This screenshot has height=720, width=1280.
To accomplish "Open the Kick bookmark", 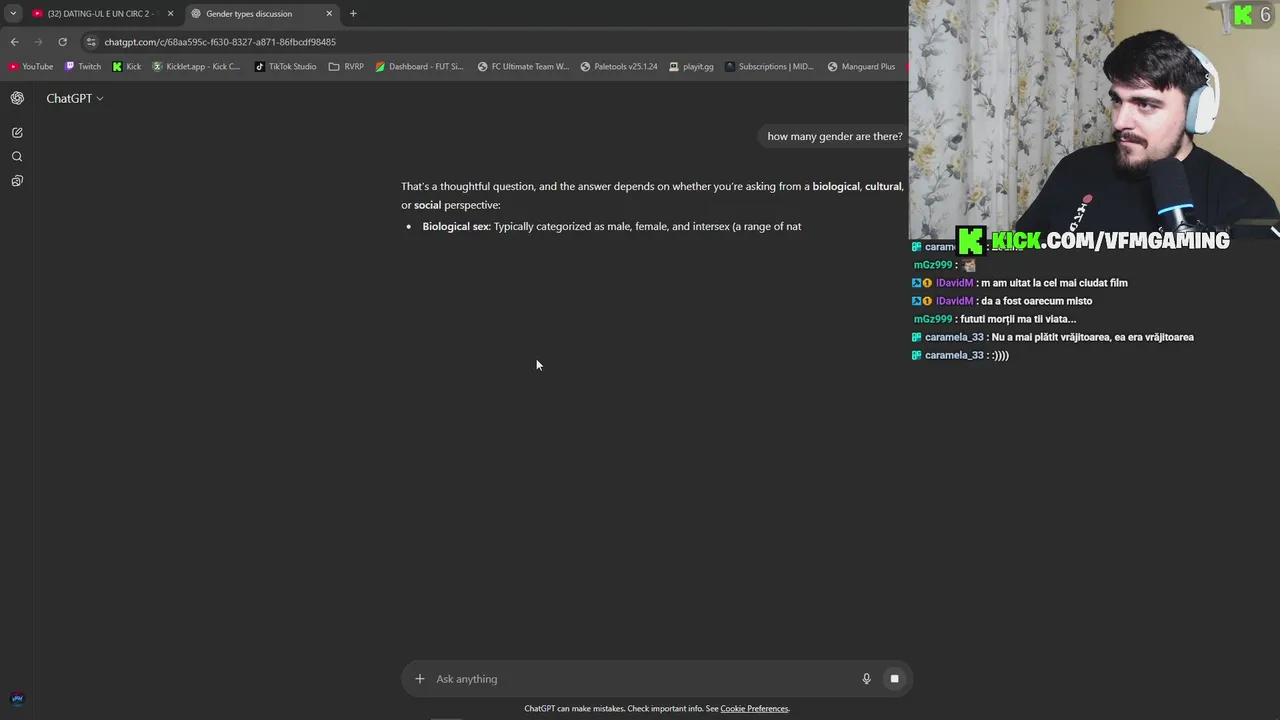I will click(x=127, y=67).
